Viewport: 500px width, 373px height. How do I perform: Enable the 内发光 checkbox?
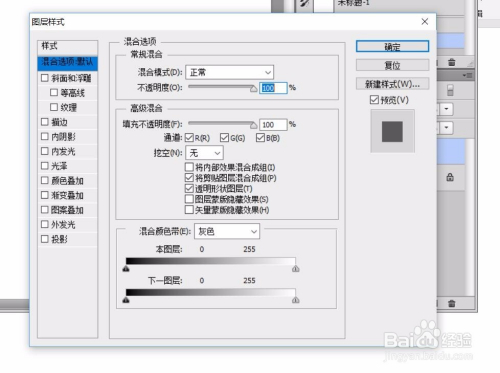(x=45, y=151)
